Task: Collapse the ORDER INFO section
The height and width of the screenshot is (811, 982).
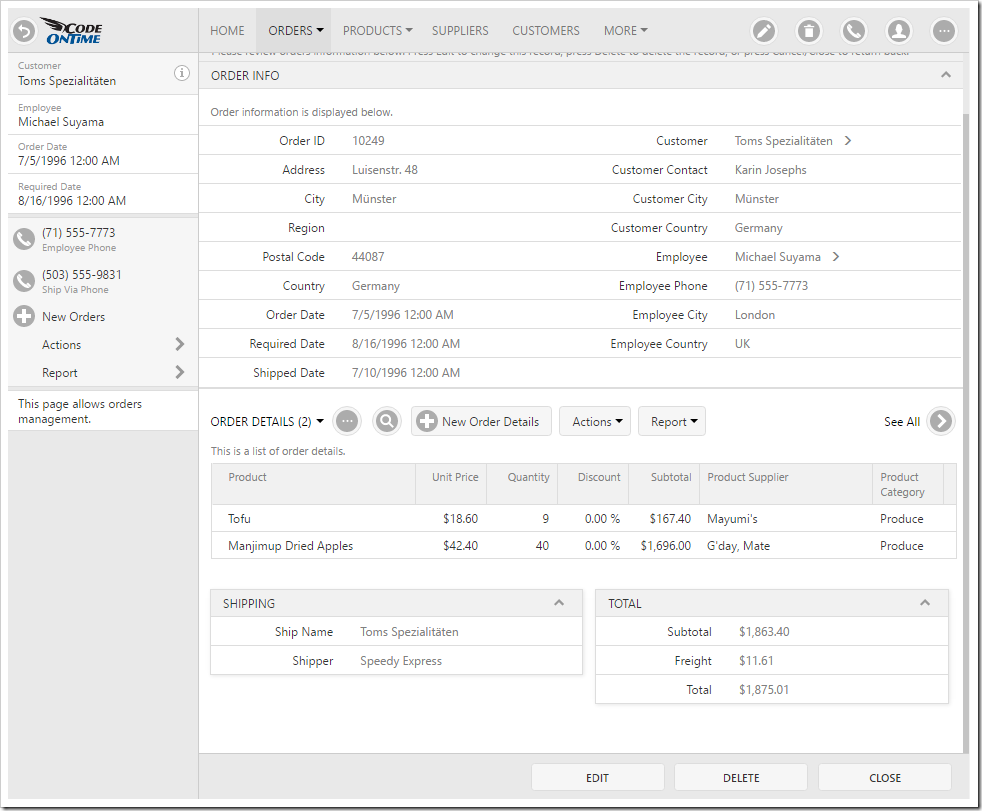Action: pyautogui.click(x=946, y=75)
